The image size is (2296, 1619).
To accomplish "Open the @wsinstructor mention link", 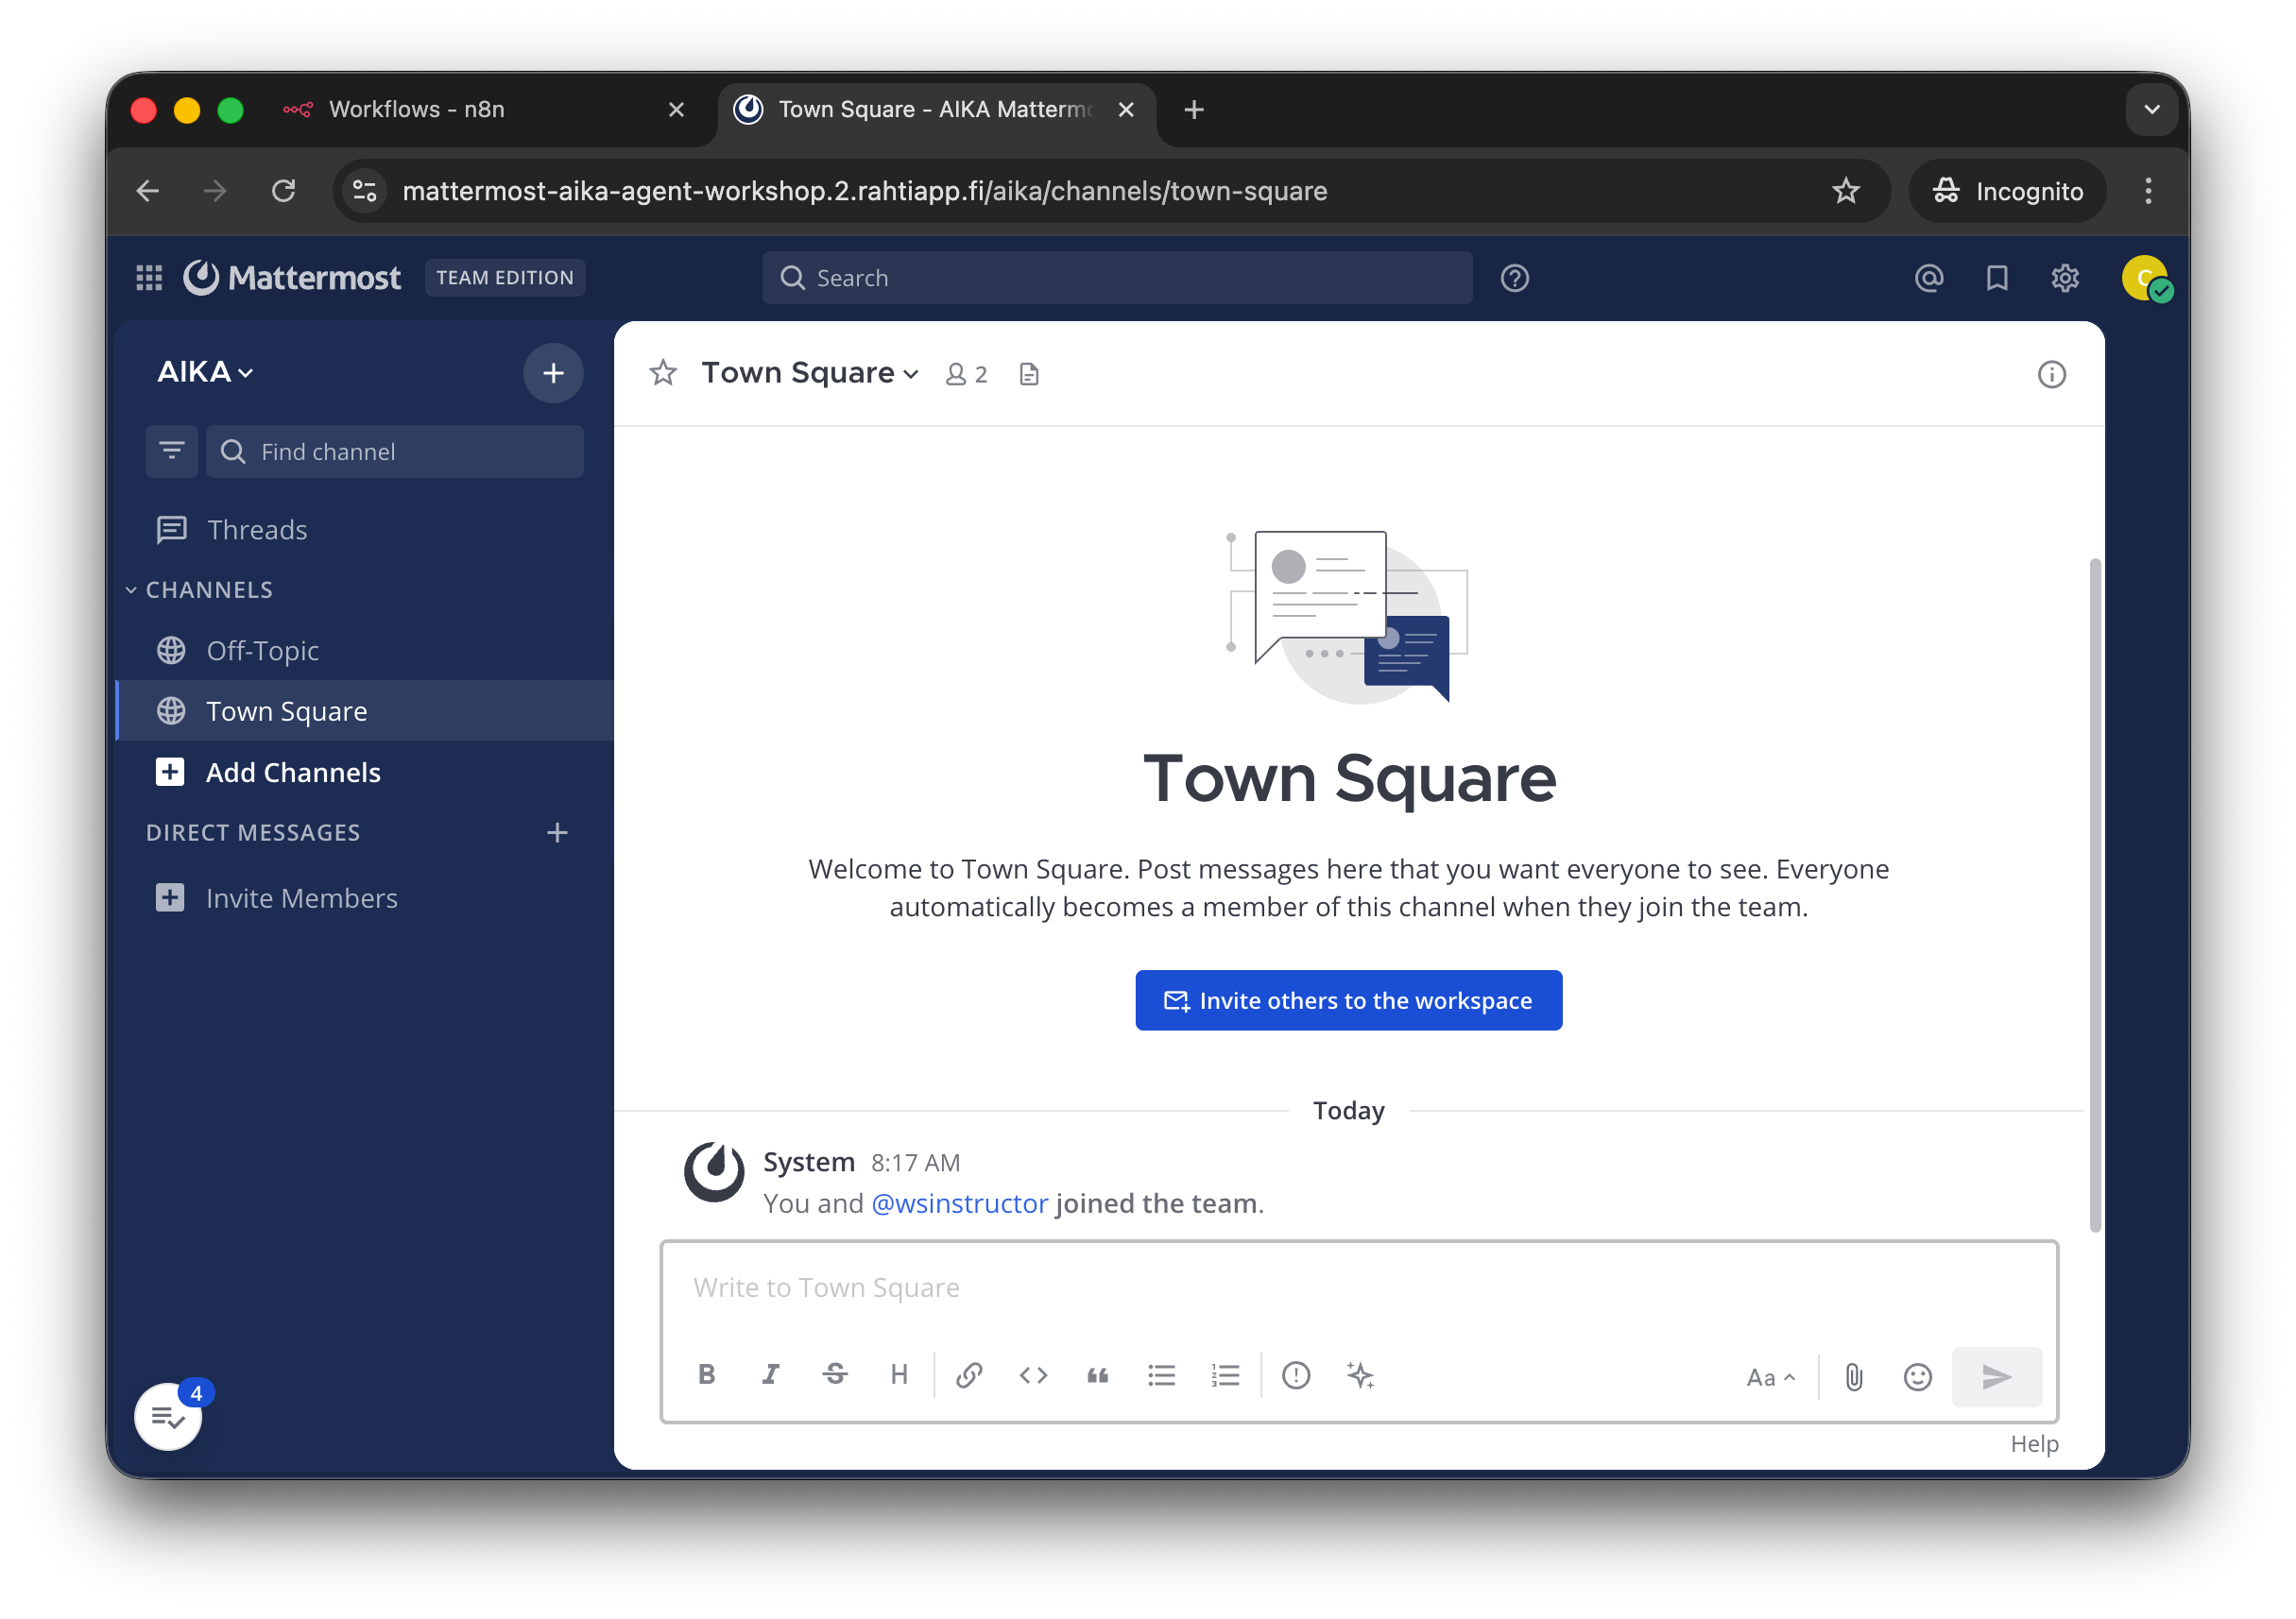I will (959, 1203).
